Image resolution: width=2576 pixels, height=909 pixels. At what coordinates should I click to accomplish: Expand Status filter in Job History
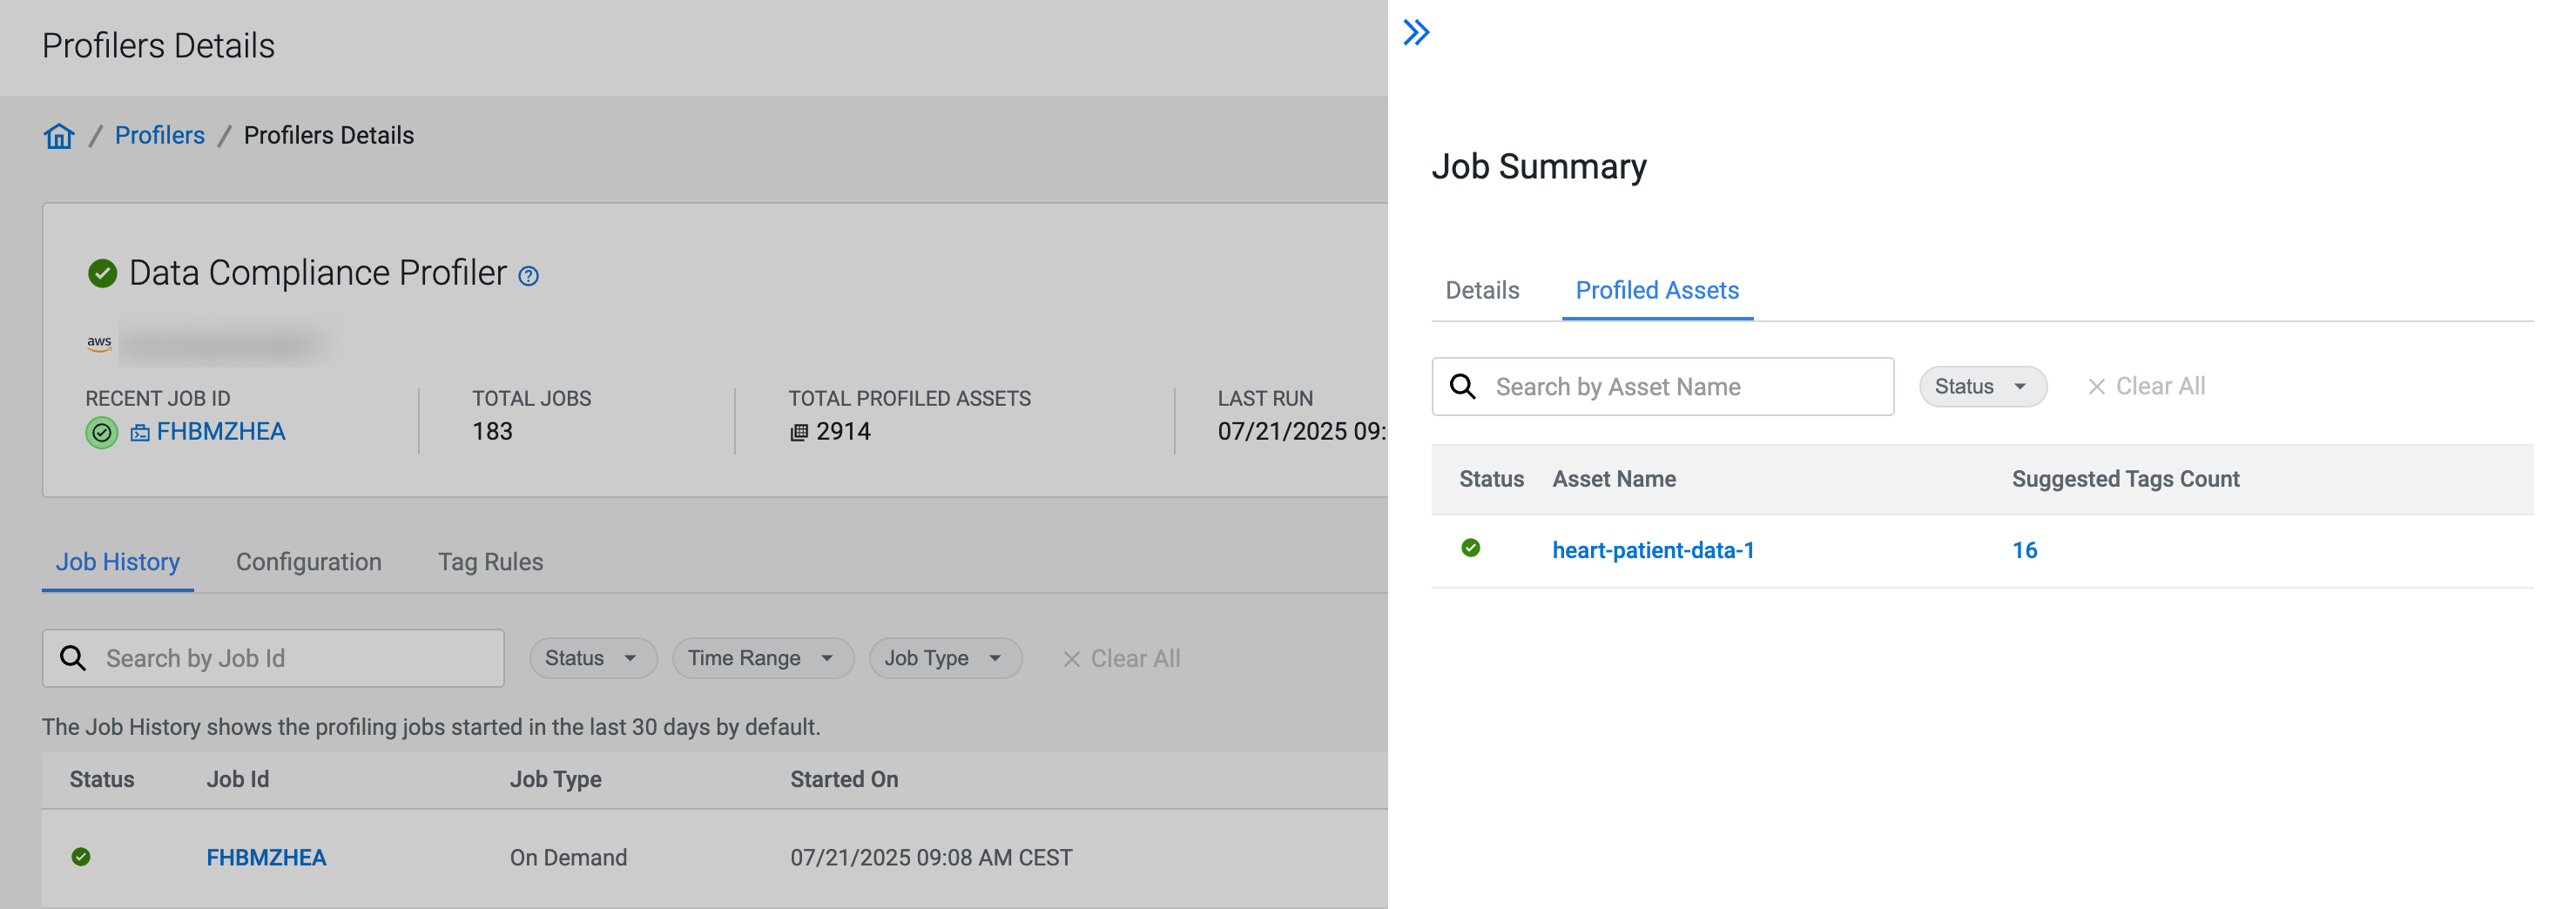[592, 658]
